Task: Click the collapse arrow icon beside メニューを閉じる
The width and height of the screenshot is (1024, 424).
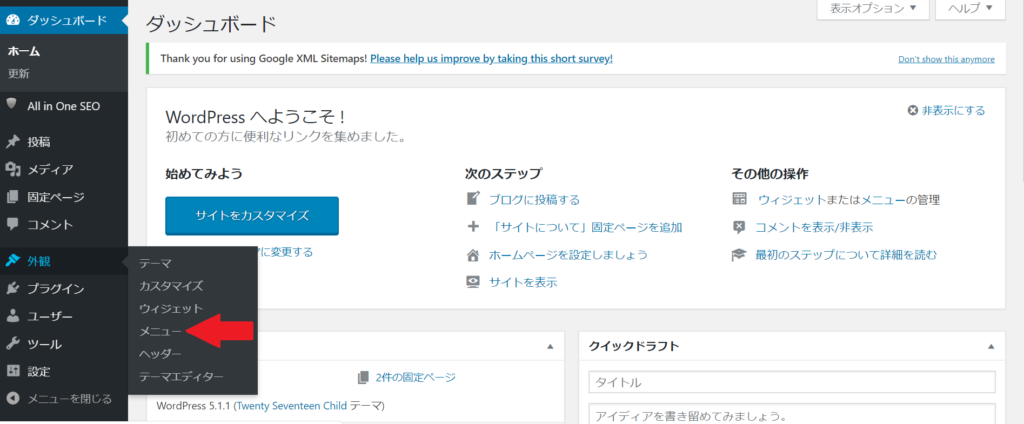Action: (12, 399)
